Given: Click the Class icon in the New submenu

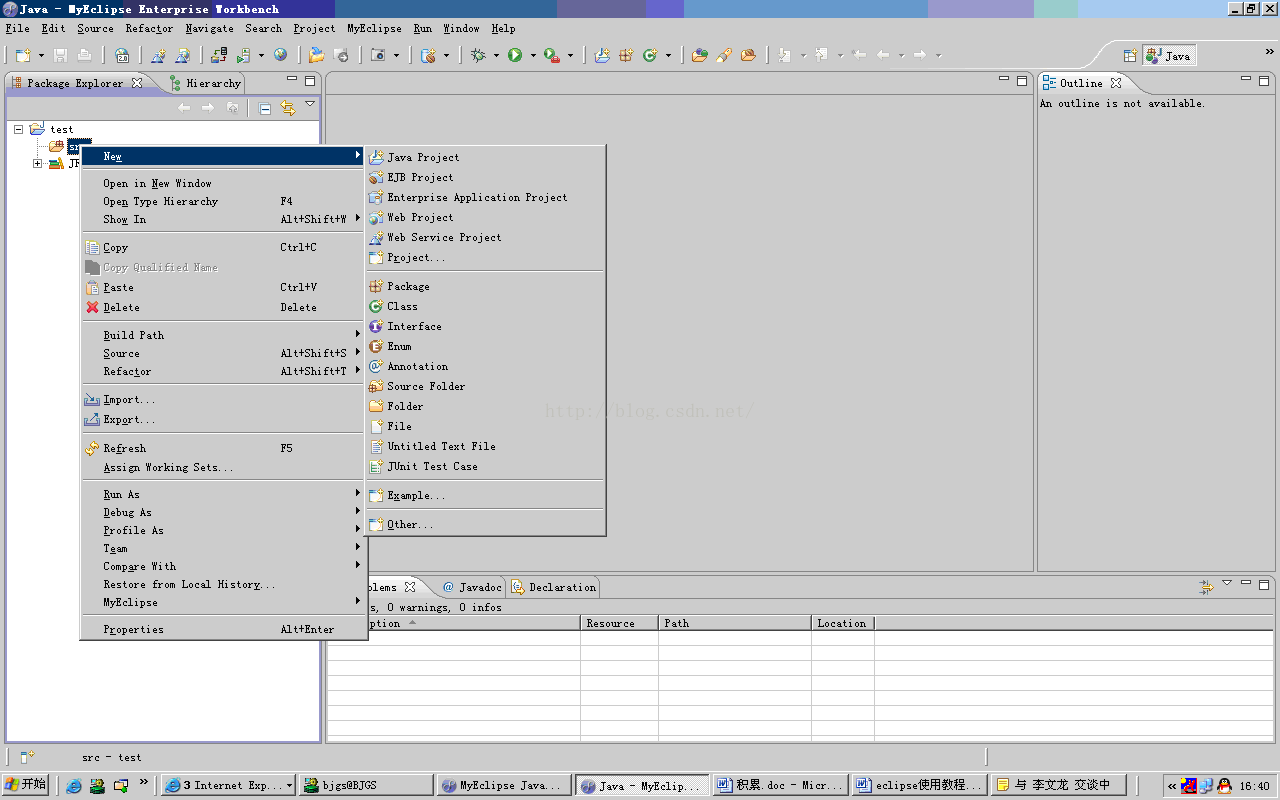Looking at the screenshot, I should point(376,306).
